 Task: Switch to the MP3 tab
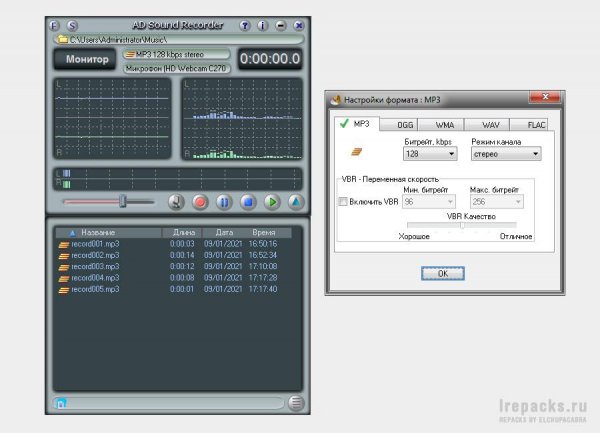click(357, 124)
